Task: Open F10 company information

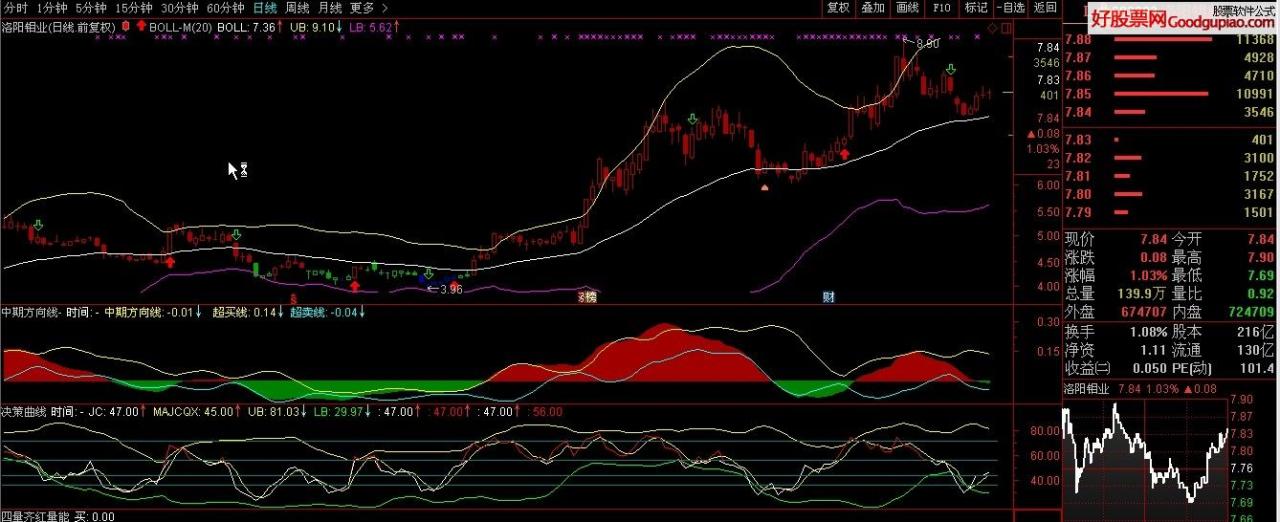Action: pos(941,7)
